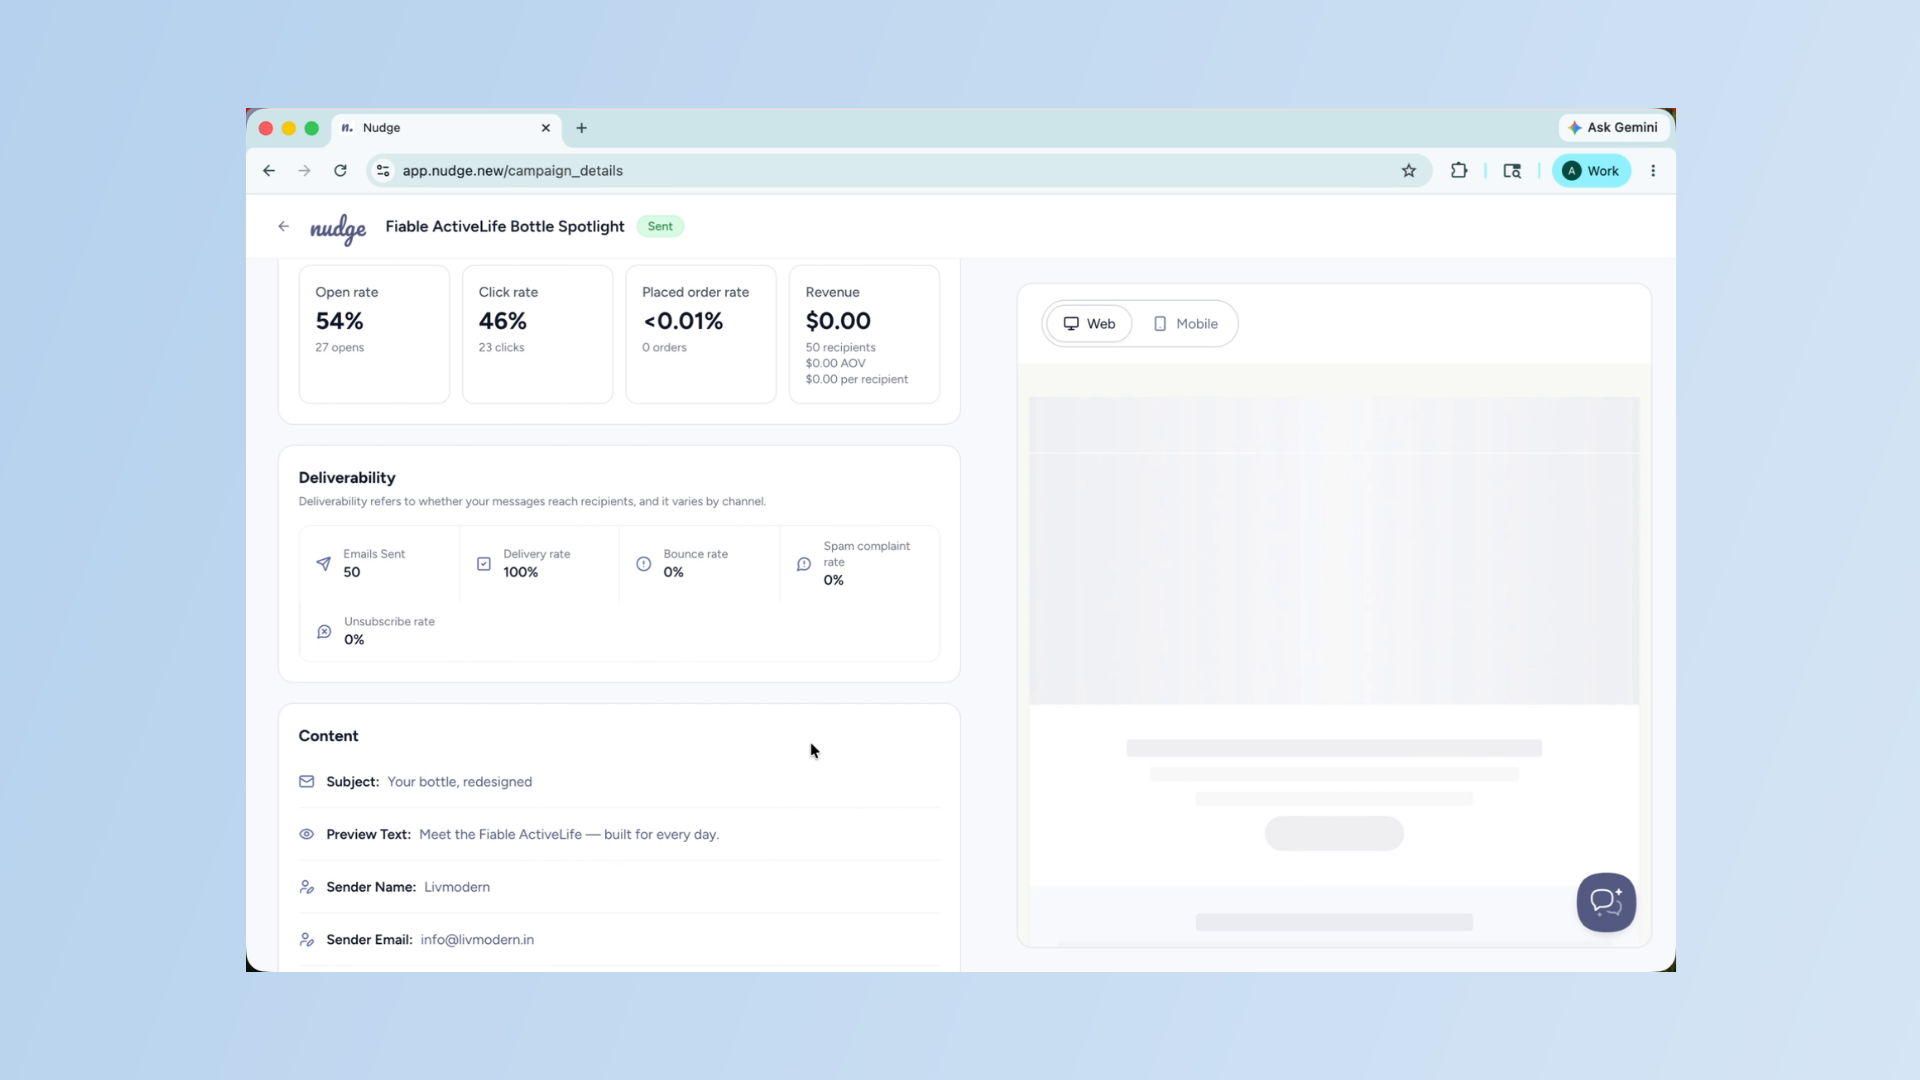Click the Placed order rate card
Screen dimensions: 1920x1080
coord(701,334)
